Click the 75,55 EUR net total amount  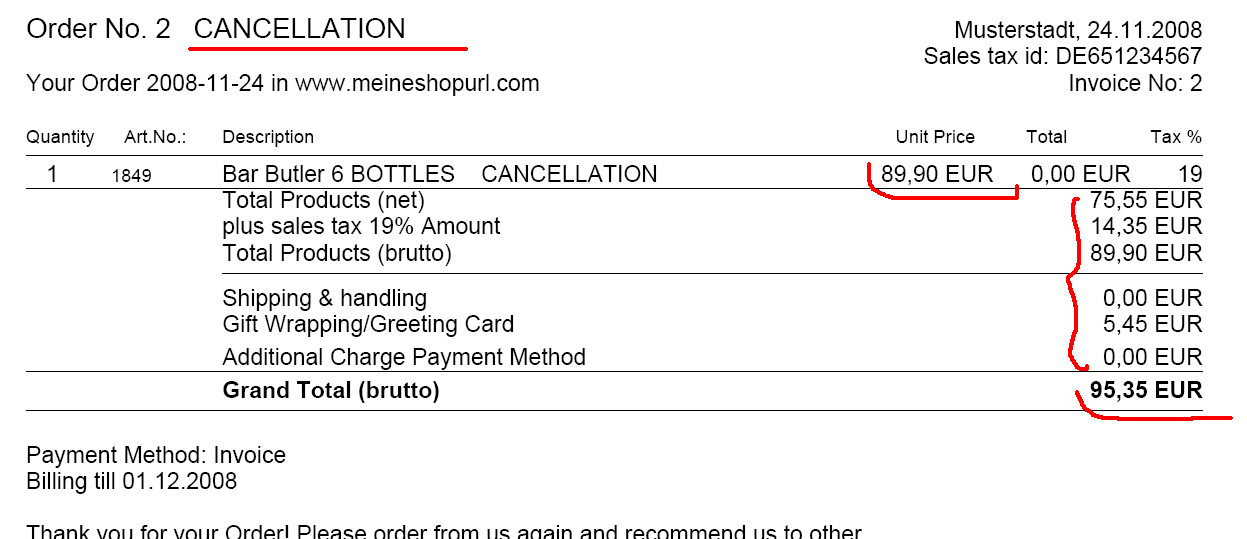click(x=1146, y=201)
